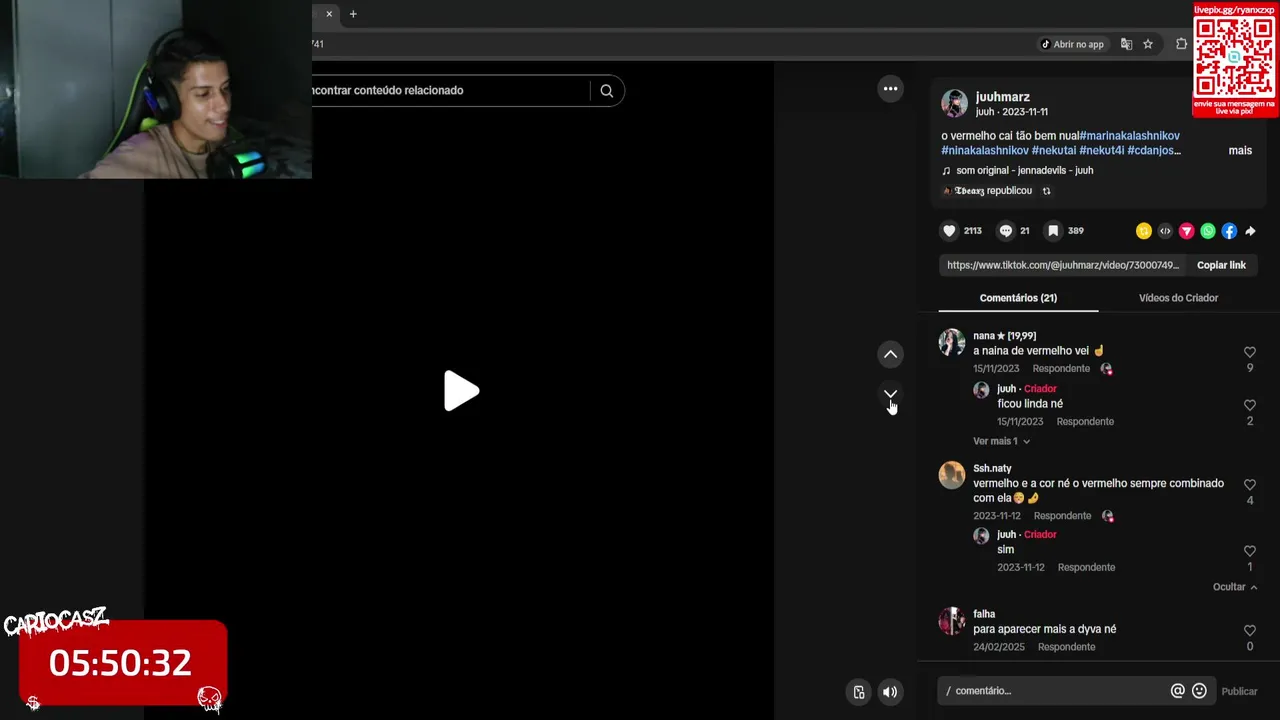This screenshot has height=720, width=1280.
Task: Click 'Abrir no app' in the address bar
Action: point(1072,44)
